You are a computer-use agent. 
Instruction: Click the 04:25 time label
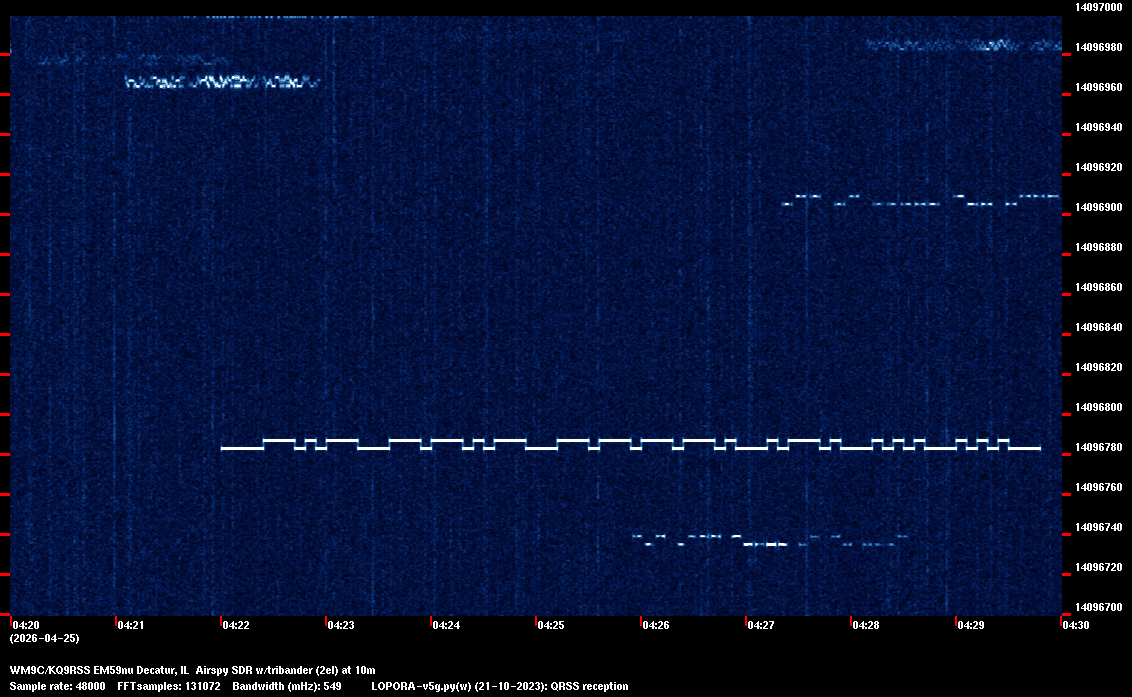[x=550, y=625]
